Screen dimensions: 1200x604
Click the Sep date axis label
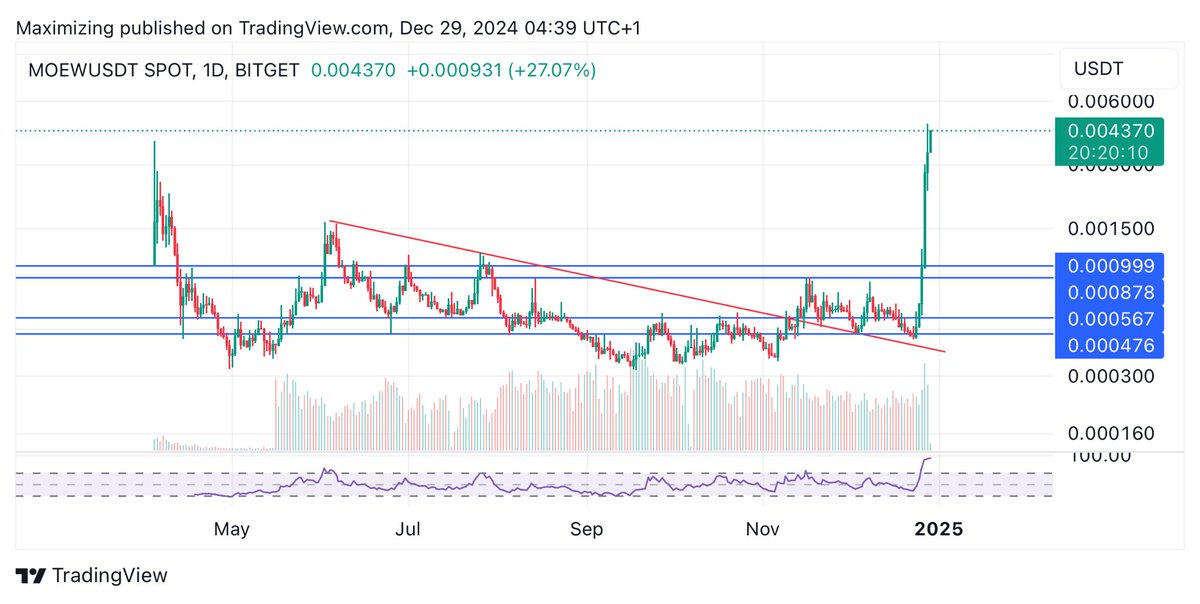(587, 528)
